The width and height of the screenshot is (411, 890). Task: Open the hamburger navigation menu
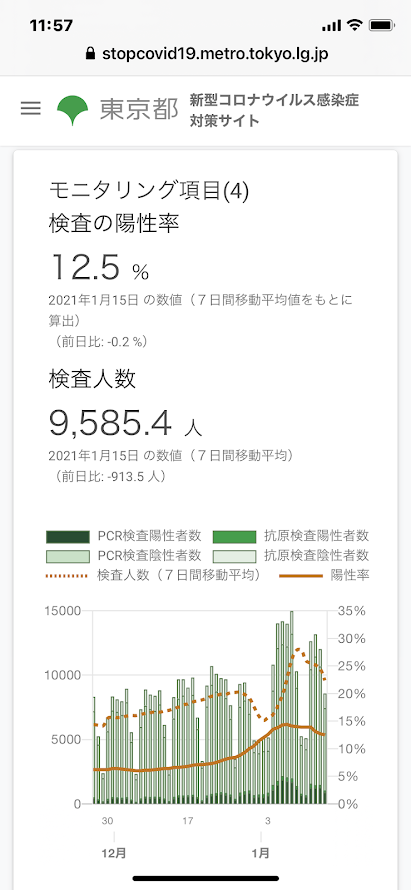(x=31, y=108)
